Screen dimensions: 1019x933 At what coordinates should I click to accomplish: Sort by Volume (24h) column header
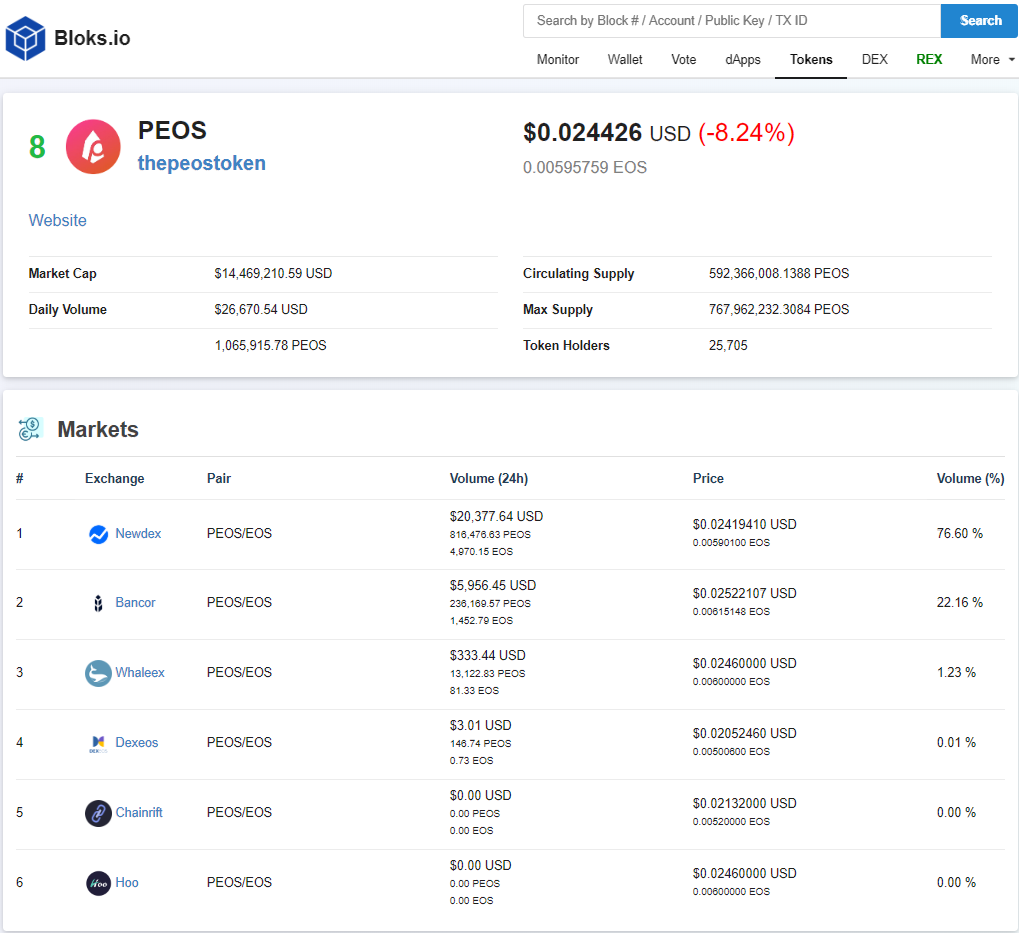(487, 479)
